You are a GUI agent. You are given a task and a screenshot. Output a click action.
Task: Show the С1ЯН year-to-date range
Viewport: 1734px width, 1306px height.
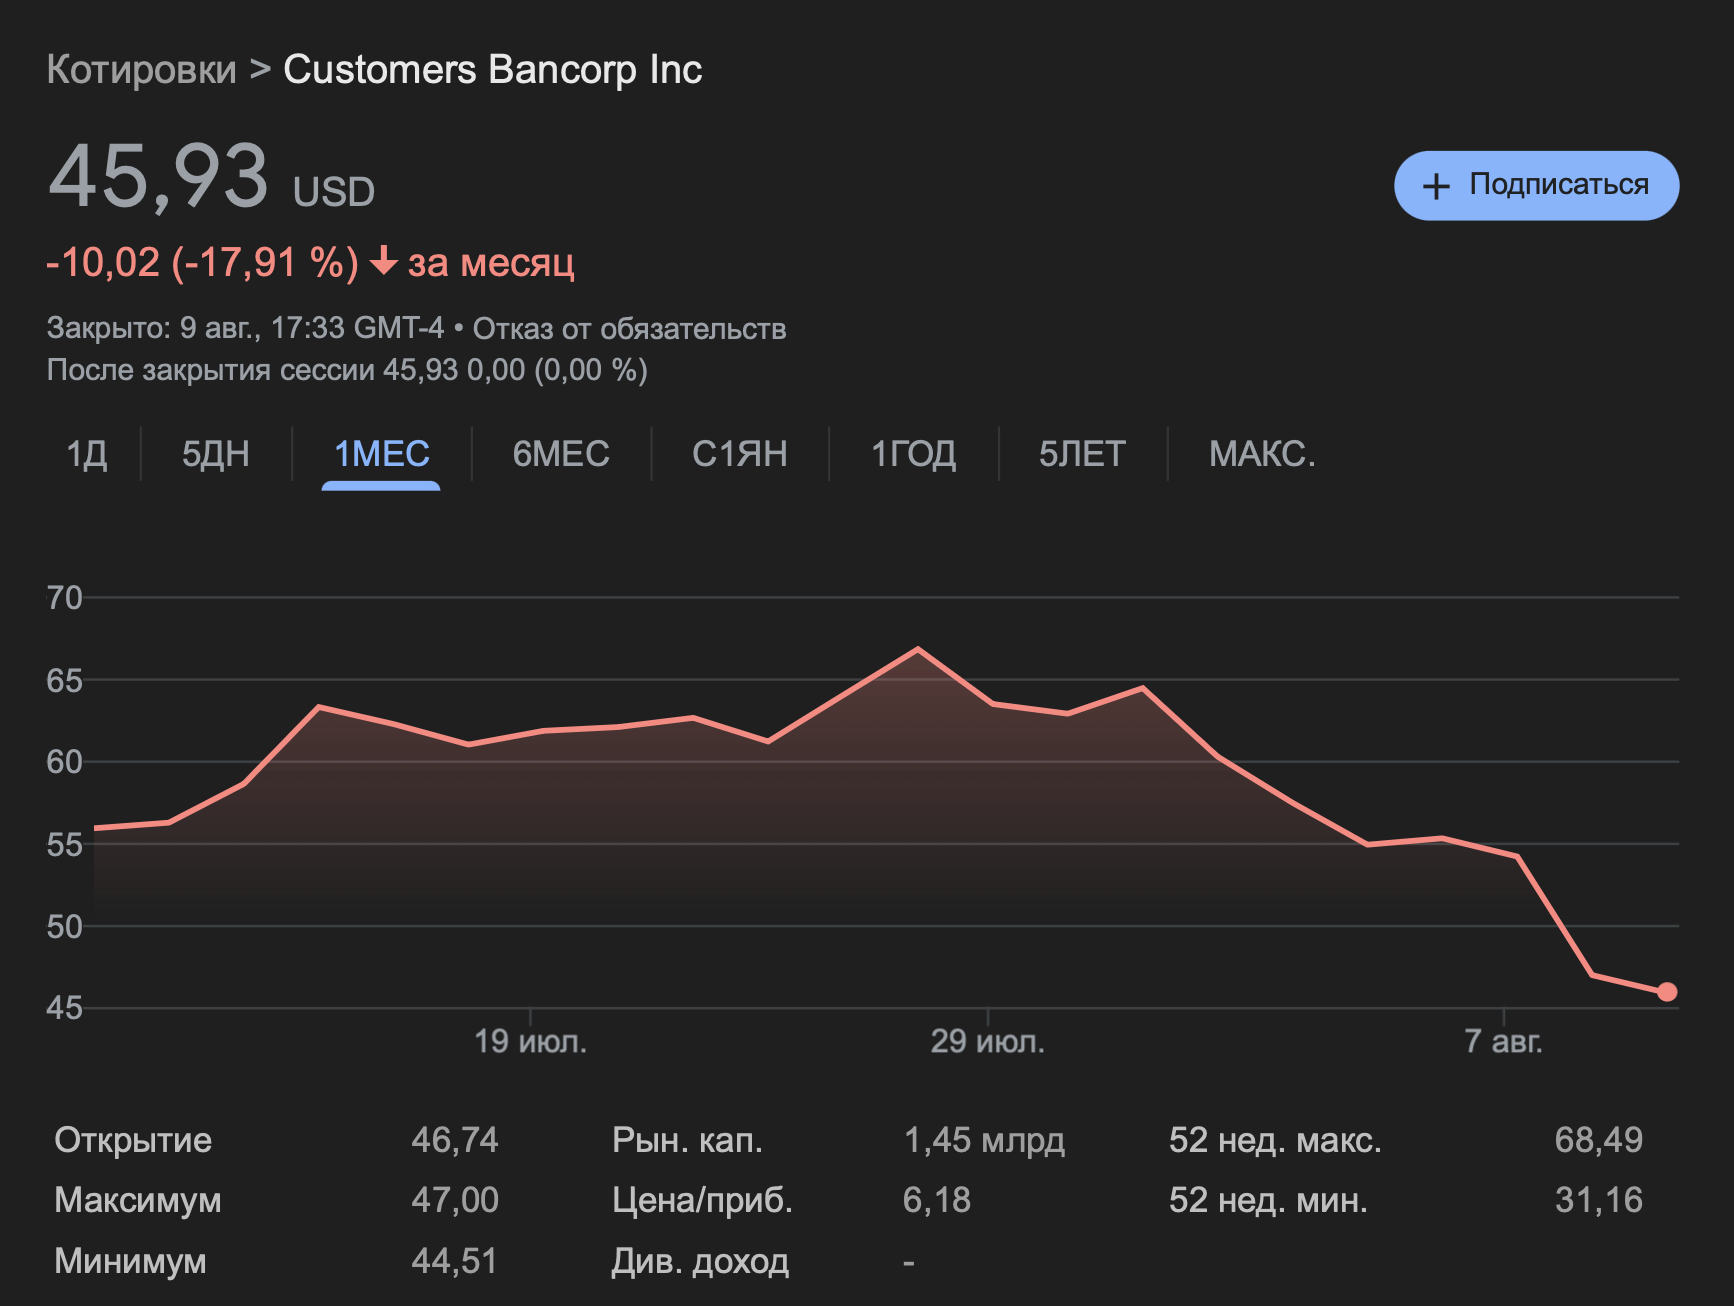(739, 454)
